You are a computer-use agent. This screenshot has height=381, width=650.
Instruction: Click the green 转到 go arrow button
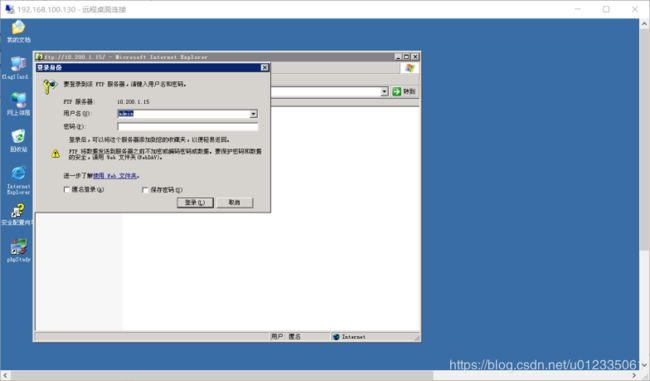coord(397,91)
